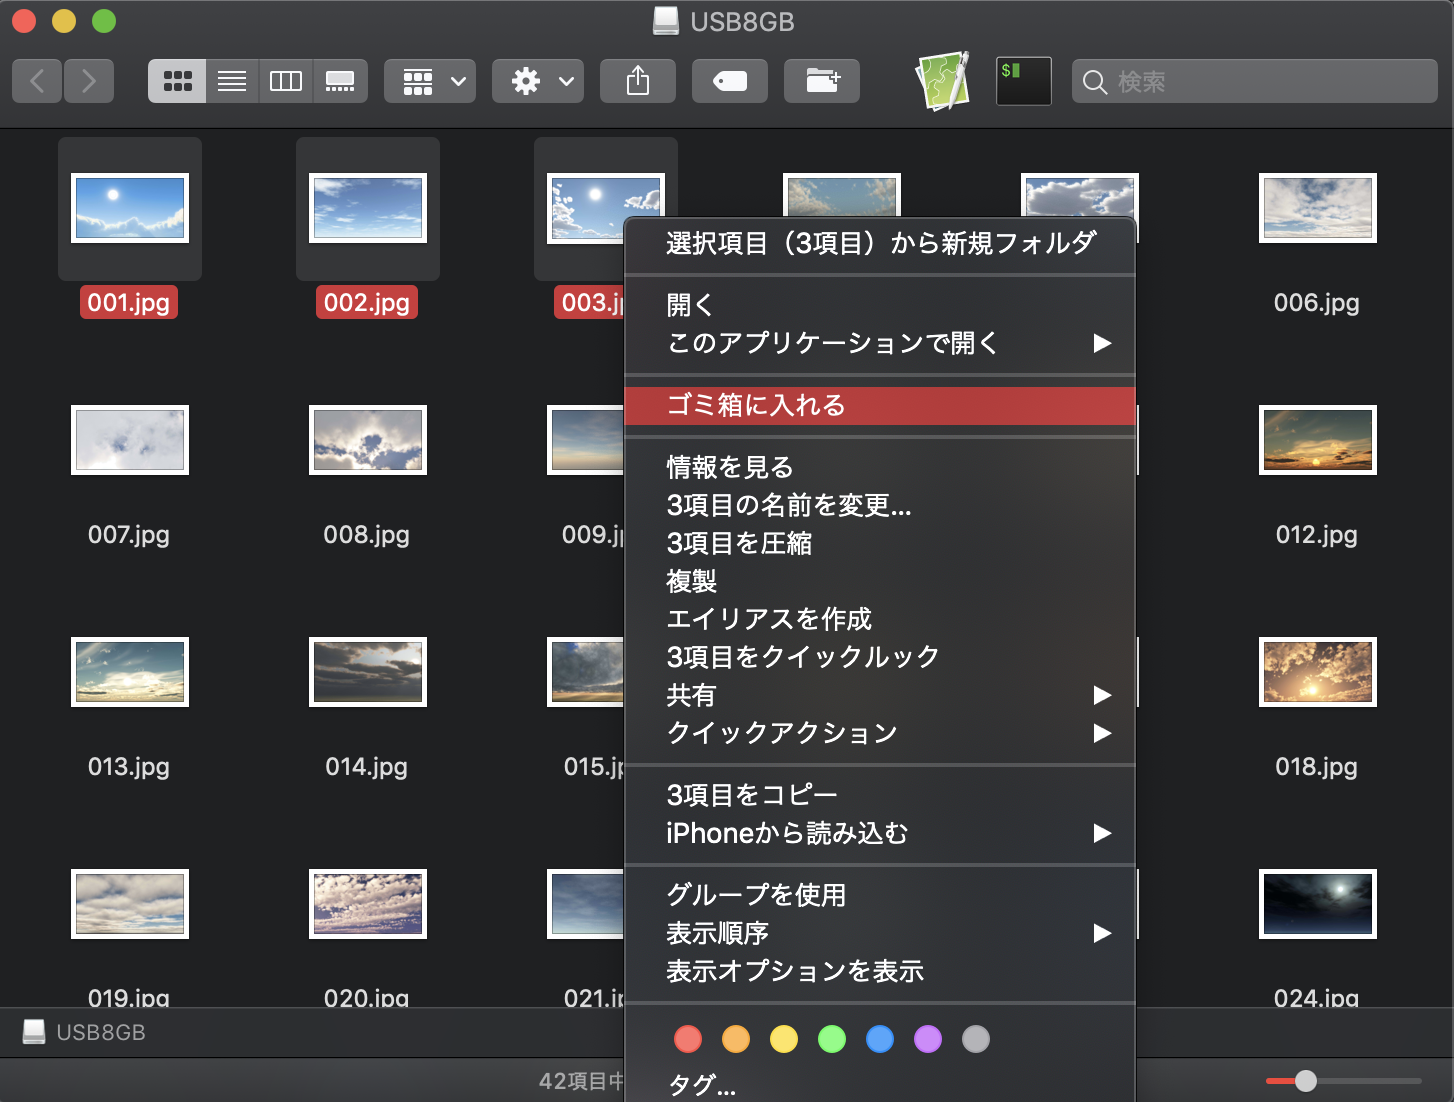The height and width of the screenshot is (1102, 1454).
Task: Launch CotEditor from the toolbar
Action: (x=942, y=81)
